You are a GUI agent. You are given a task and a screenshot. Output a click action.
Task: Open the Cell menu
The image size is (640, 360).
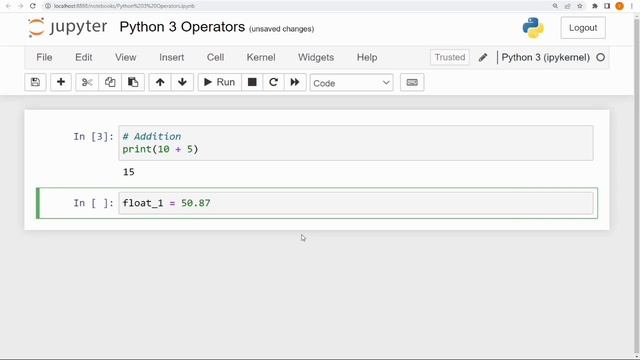(x=215, y=58)
